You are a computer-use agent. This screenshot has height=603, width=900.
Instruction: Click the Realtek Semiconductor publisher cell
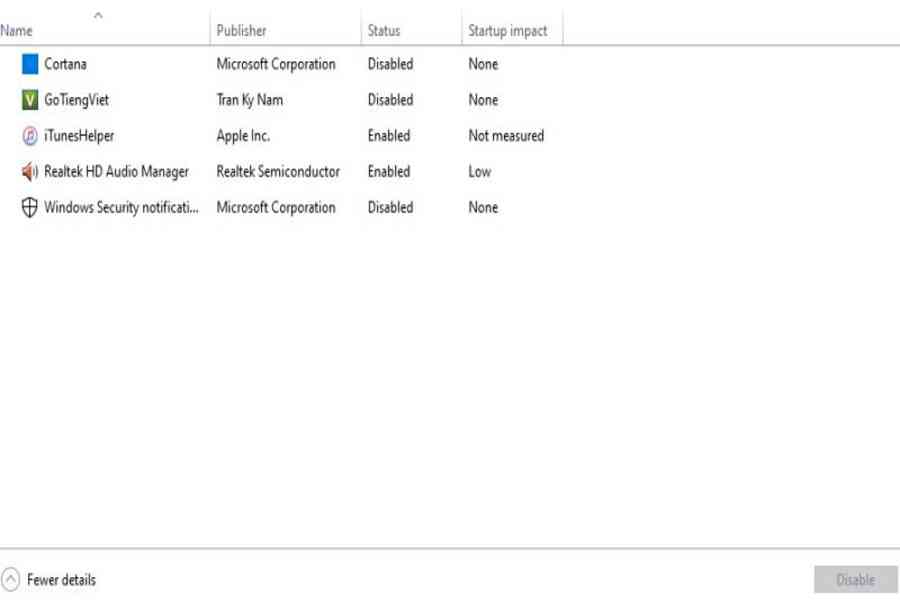pyautogui.click(x=278, y=171)
